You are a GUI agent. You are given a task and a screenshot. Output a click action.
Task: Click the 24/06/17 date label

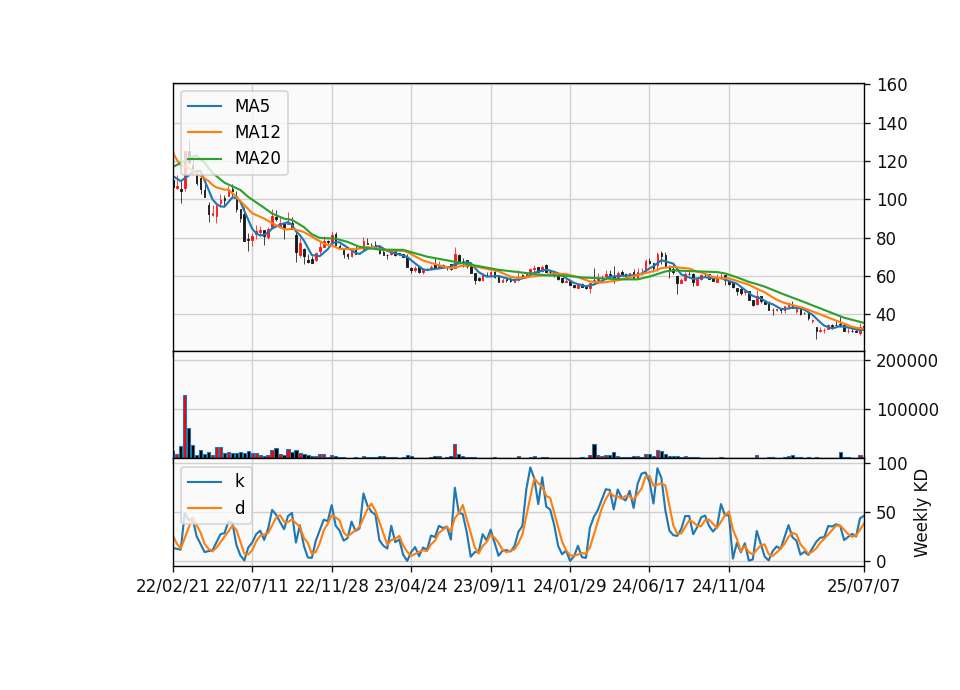coord(648,586)
